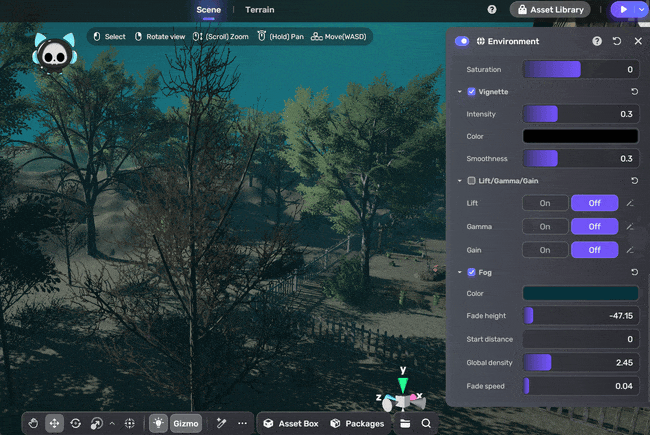Reset the Fog section values
Image resolution: width=650 pixels, height=435 pixels.
point(634,272)
